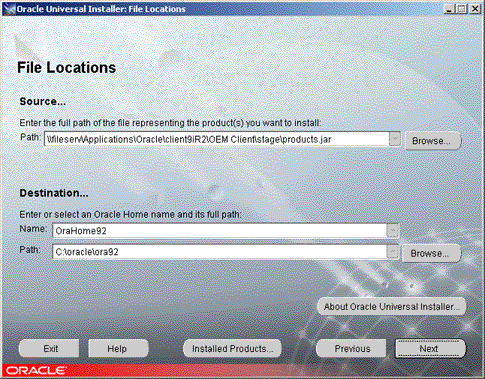This screenshot has height=379, width=485.
Task: Click the Oracle Installer title bar icon
Action: tap(9, 9)
